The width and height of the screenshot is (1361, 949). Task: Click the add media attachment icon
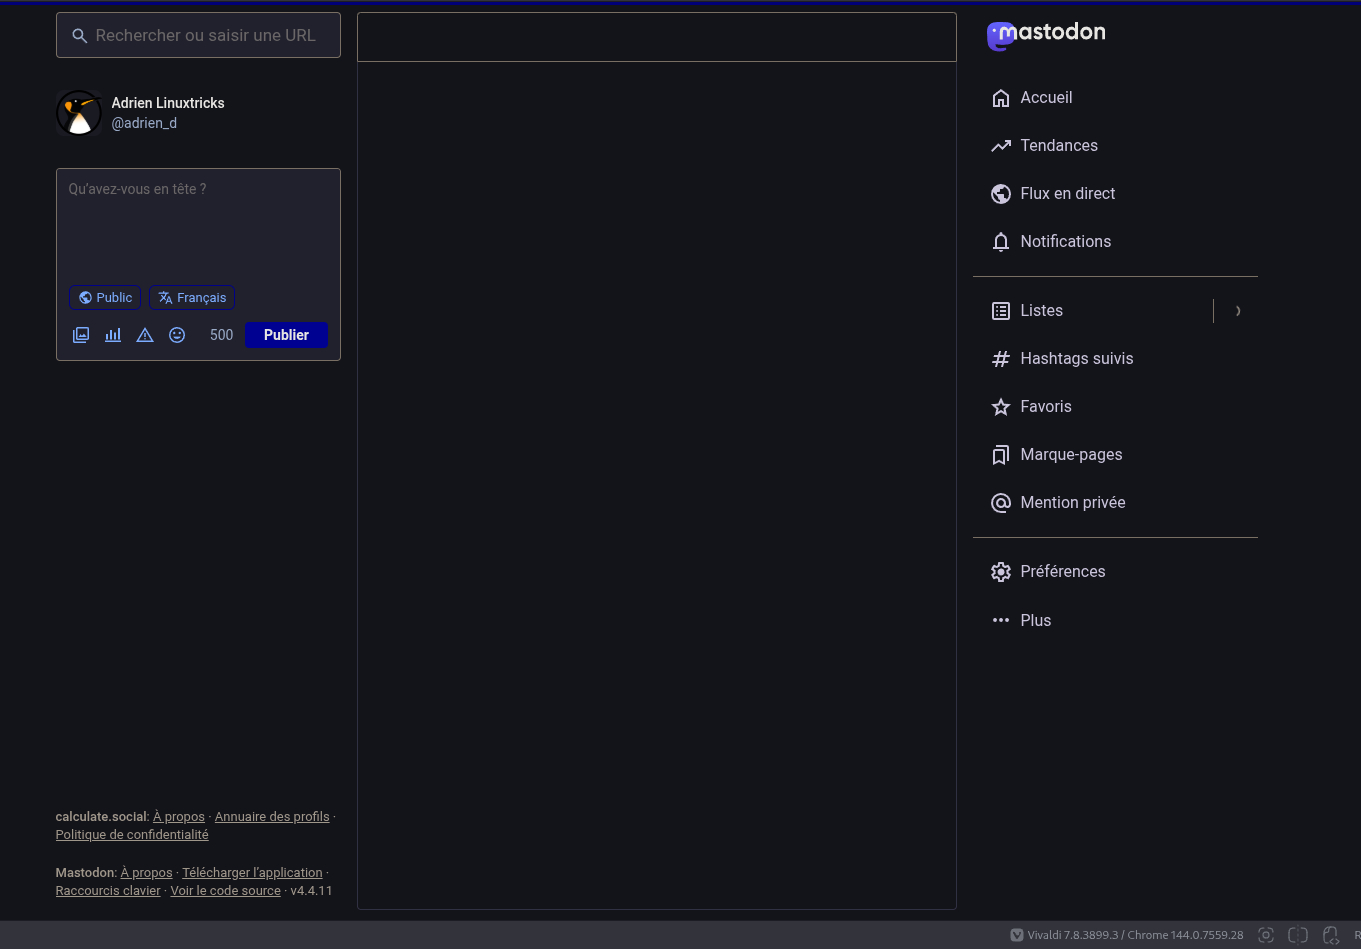point(81,335)
